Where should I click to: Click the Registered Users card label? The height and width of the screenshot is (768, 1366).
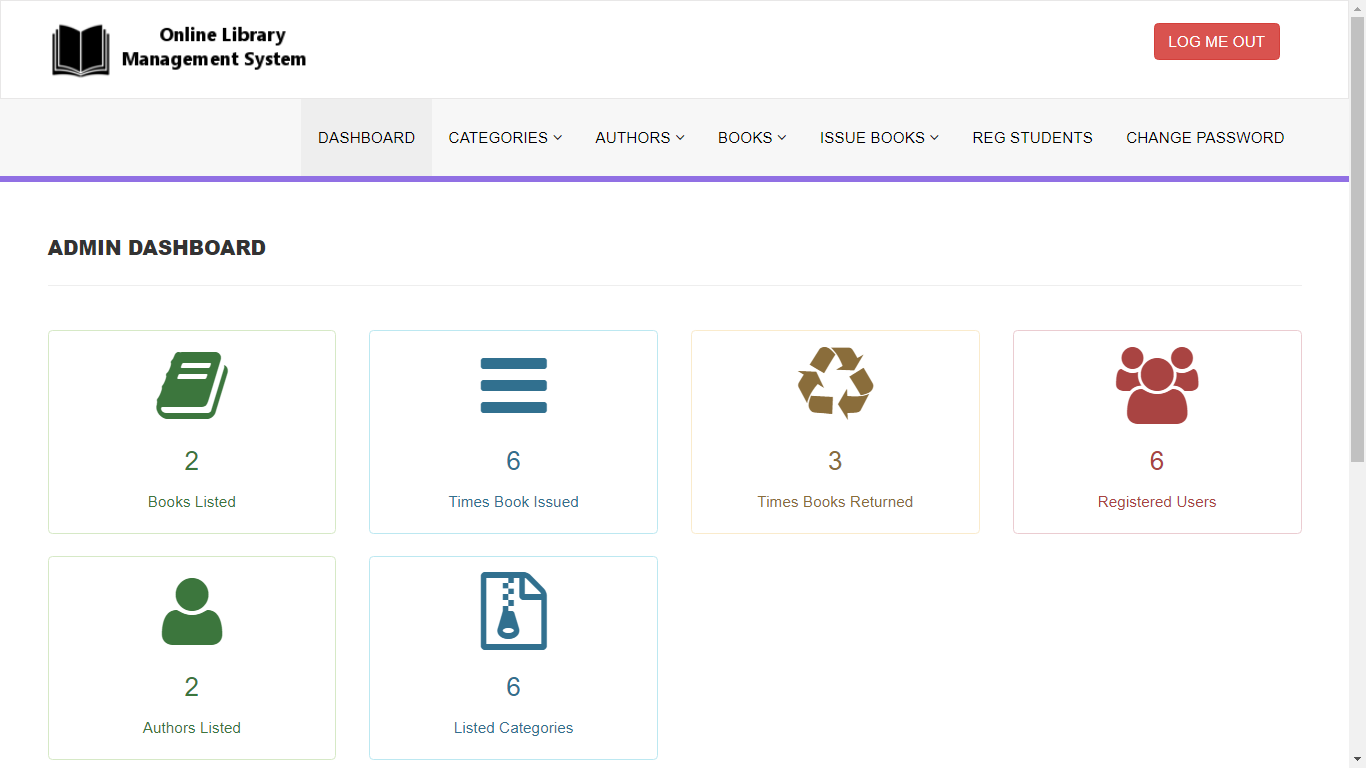tap(1157, 501)
